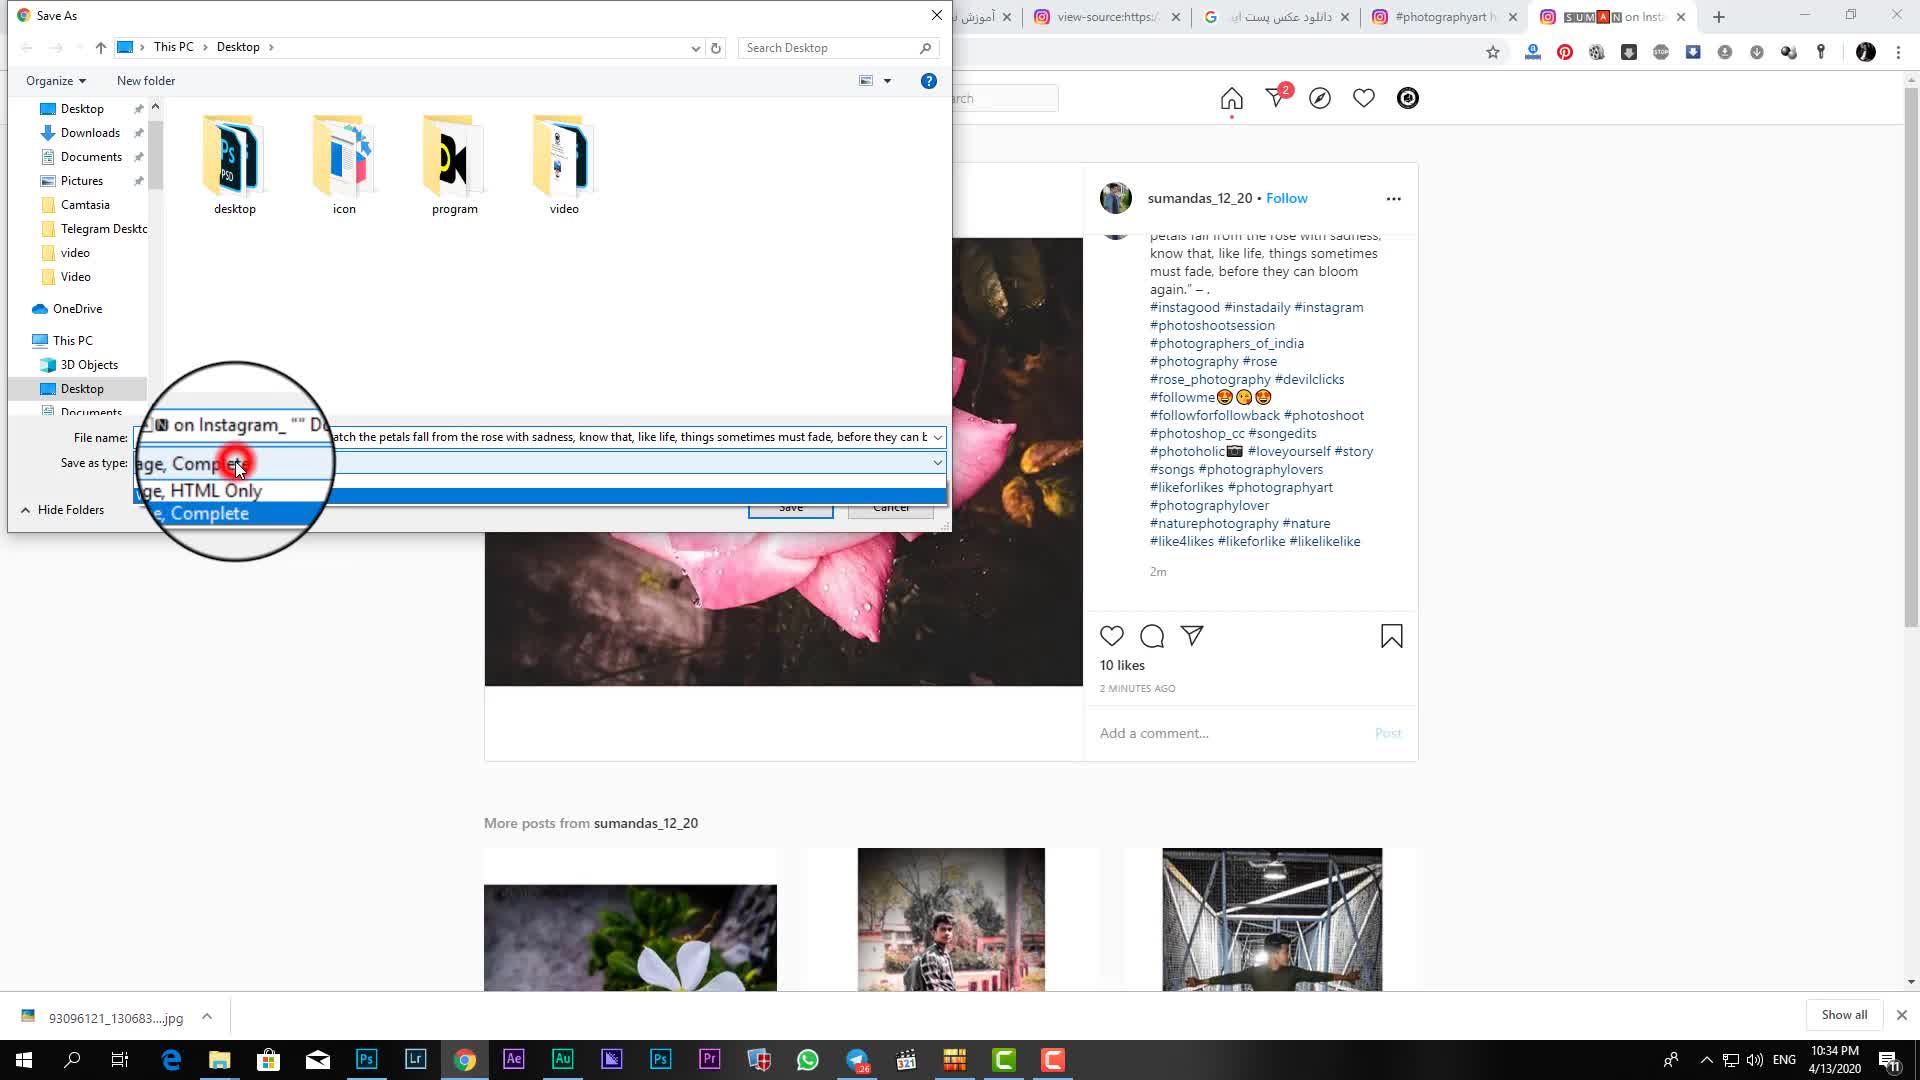Save post with bookmark icon
The image size is (1920, 1080).
point(1391,636)
